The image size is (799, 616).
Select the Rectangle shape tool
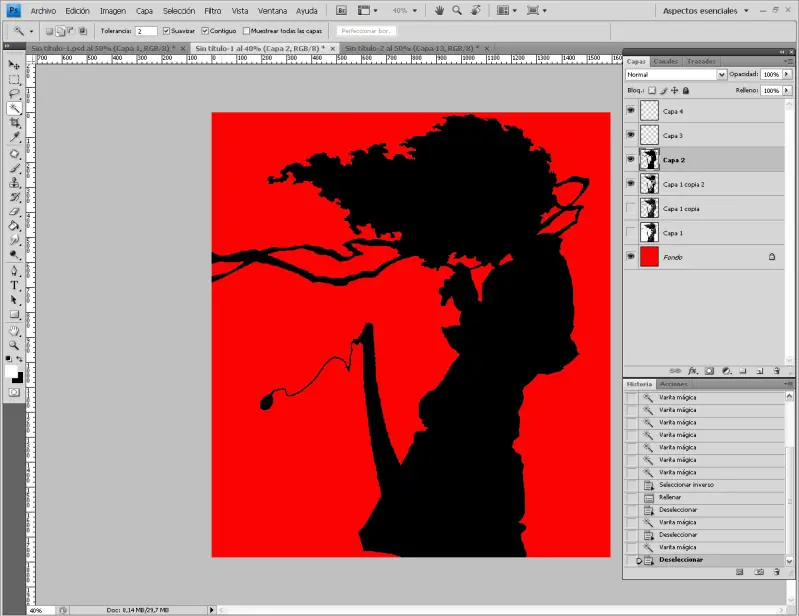coord(14,314)
